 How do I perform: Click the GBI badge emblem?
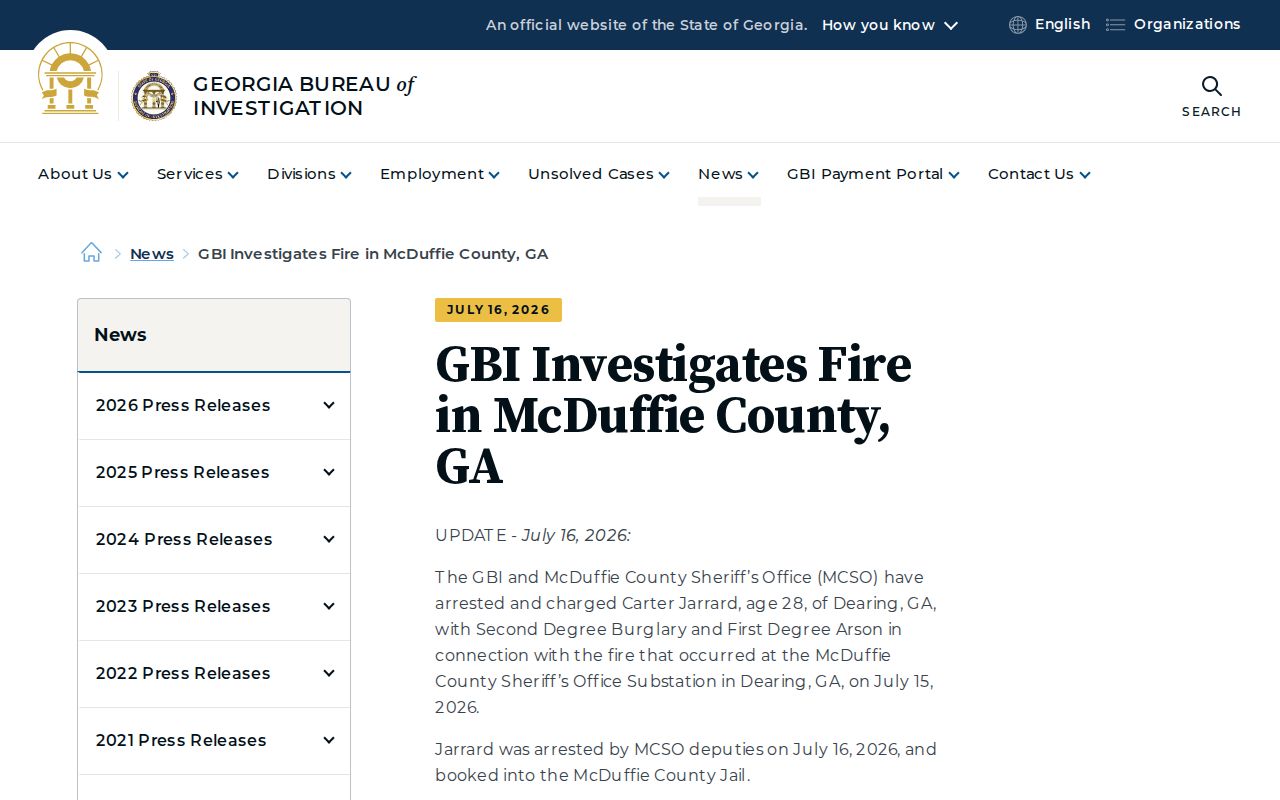154,96
